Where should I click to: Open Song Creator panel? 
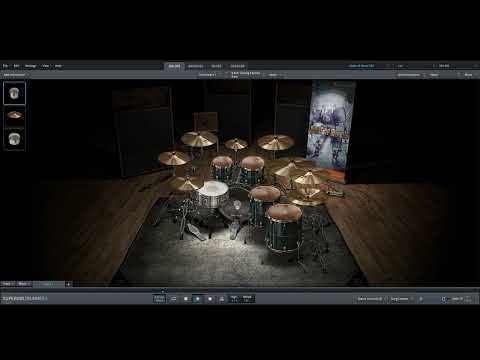coord(400,299)
